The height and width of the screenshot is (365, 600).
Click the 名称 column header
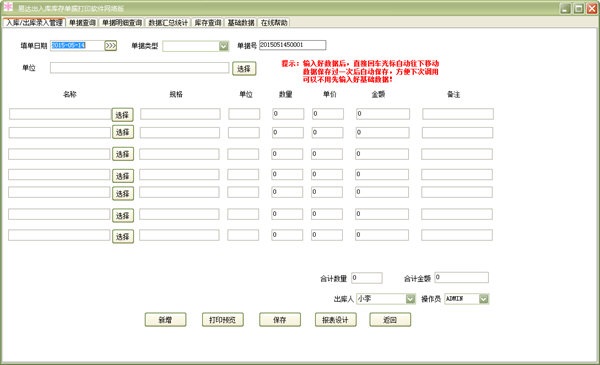pos(70,94)
